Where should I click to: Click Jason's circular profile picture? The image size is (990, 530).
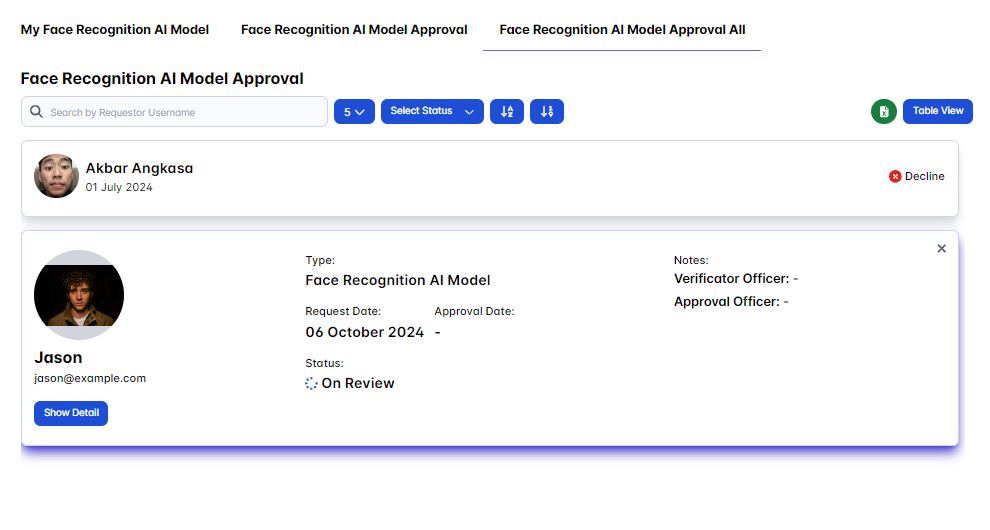coord(79,295)
